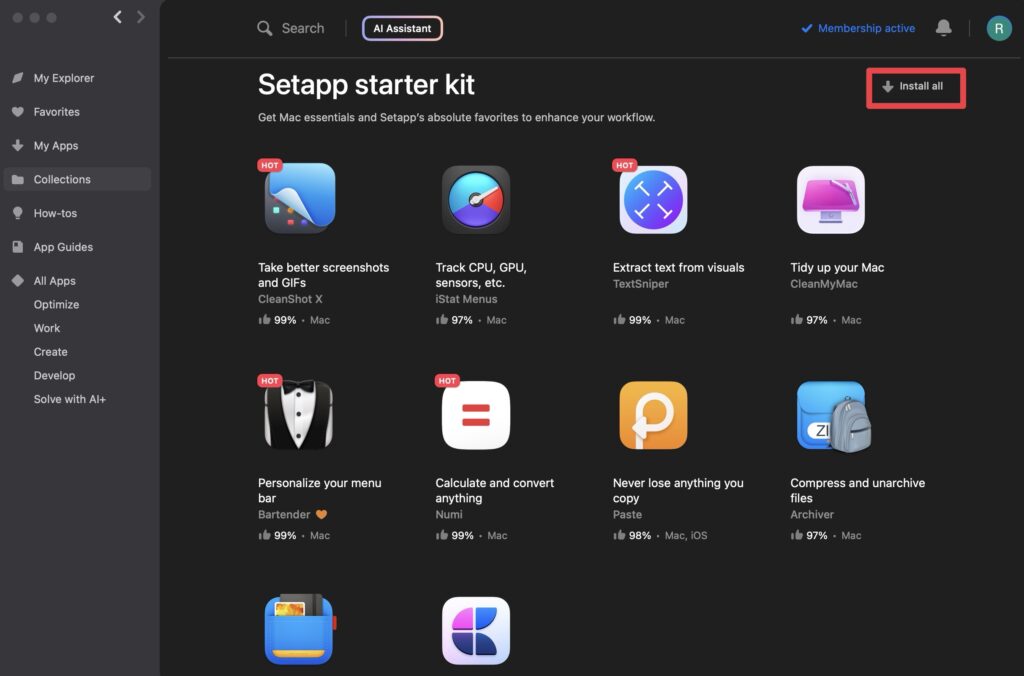Click the Archiver app name
Viewport: 1024px width, 676px height.
pos(812,515)
